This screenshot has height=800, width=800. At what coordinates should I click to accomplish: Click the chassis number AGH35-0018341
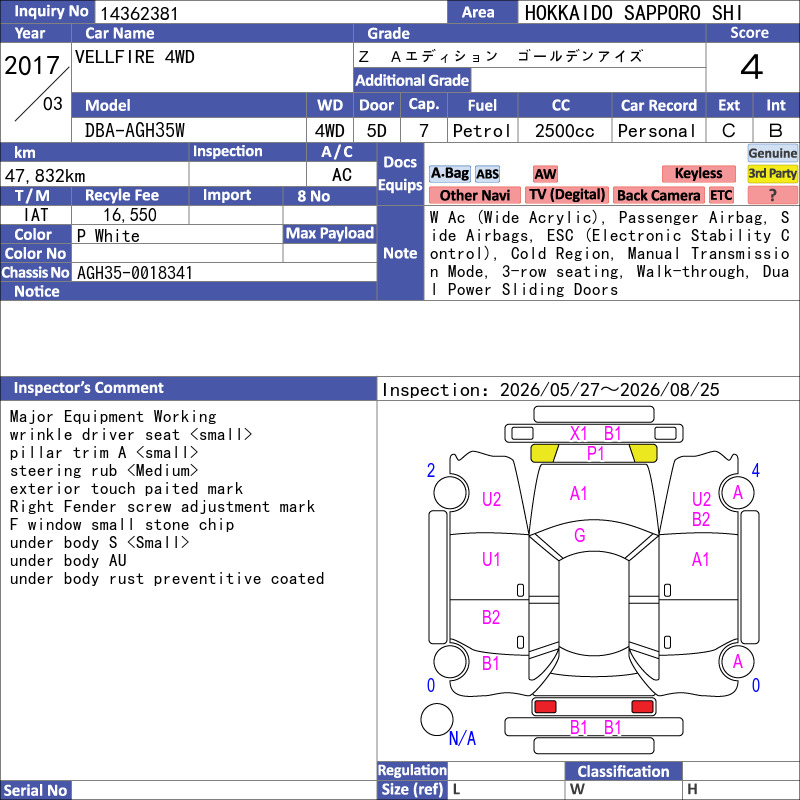tap(135, 273)
